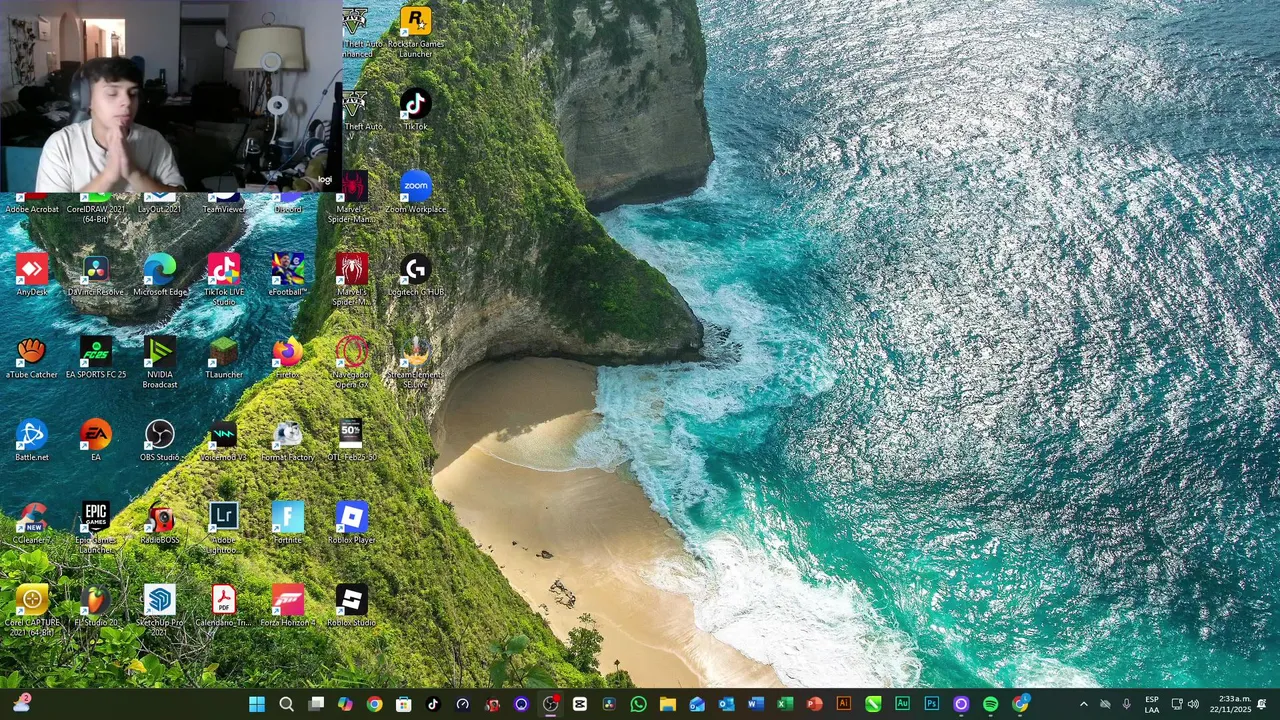
Task: Open the OTL-Feb25-50 desktop file
Action: (351, 441)
